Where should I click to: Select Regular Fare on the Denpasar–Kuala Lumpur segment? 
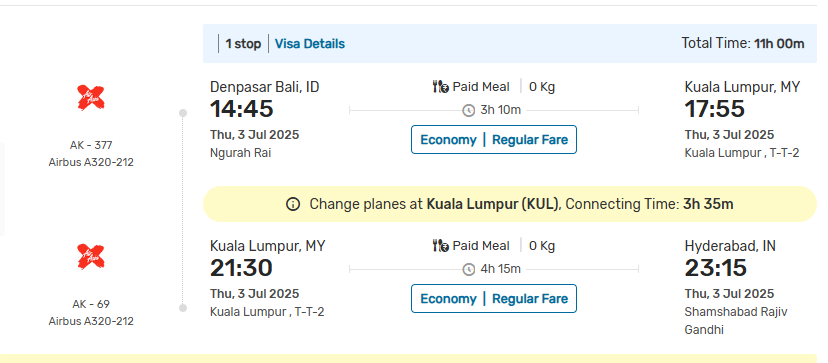pyautogui.click(x=530, y=140)
